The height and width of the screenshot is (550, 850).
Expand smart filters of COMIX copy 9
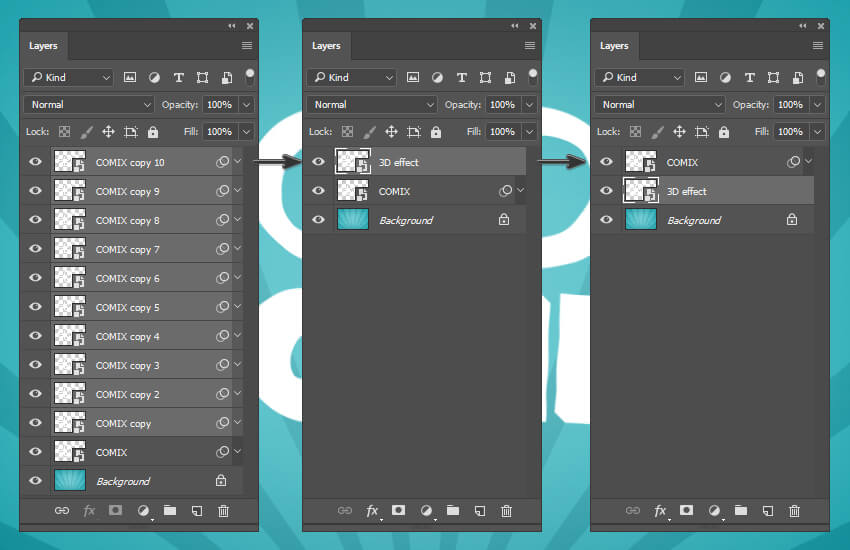(237, 190)
